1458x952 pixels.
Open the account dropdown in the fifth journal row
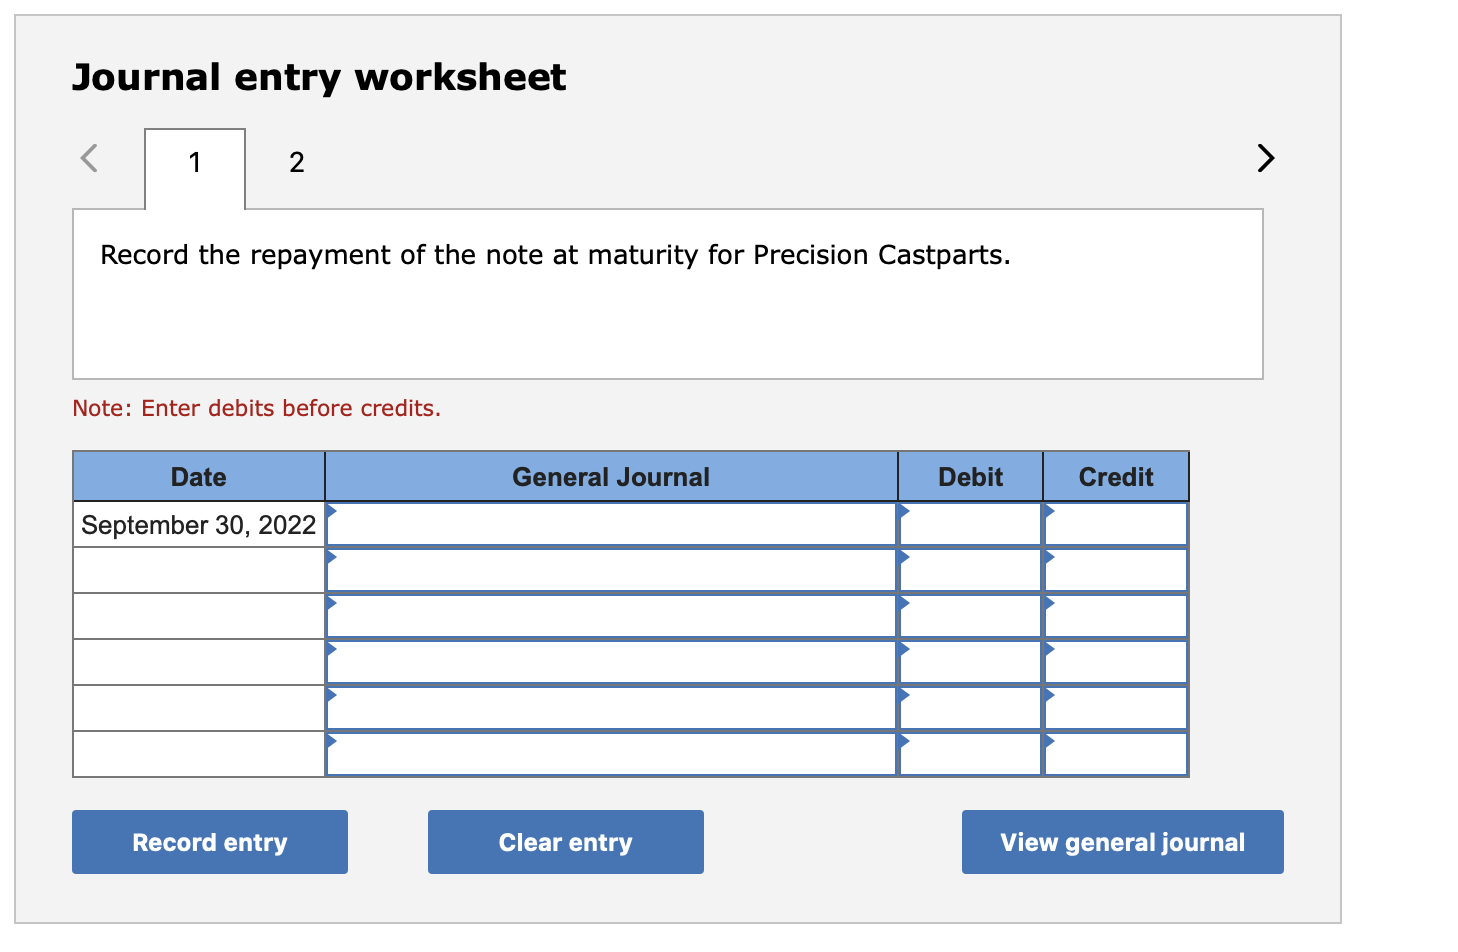pyautogui.click(x=332, y=696)
